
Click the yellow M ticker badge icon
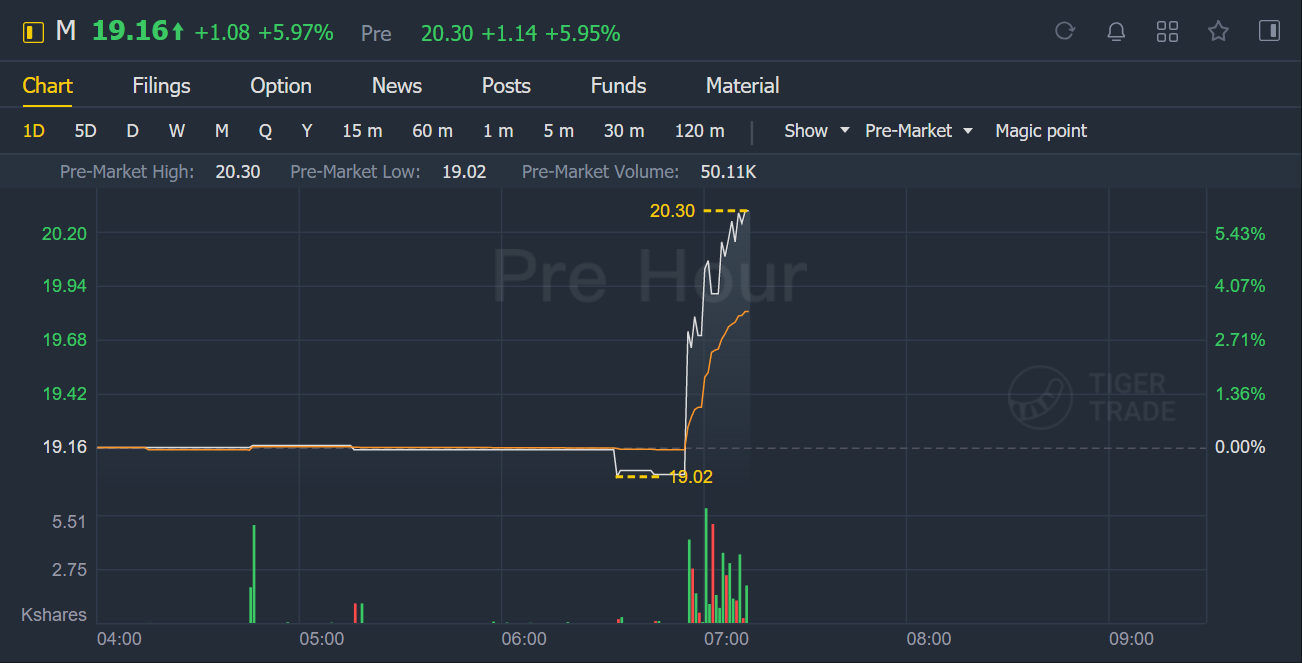pyautogui.click(x=33, y=32)
